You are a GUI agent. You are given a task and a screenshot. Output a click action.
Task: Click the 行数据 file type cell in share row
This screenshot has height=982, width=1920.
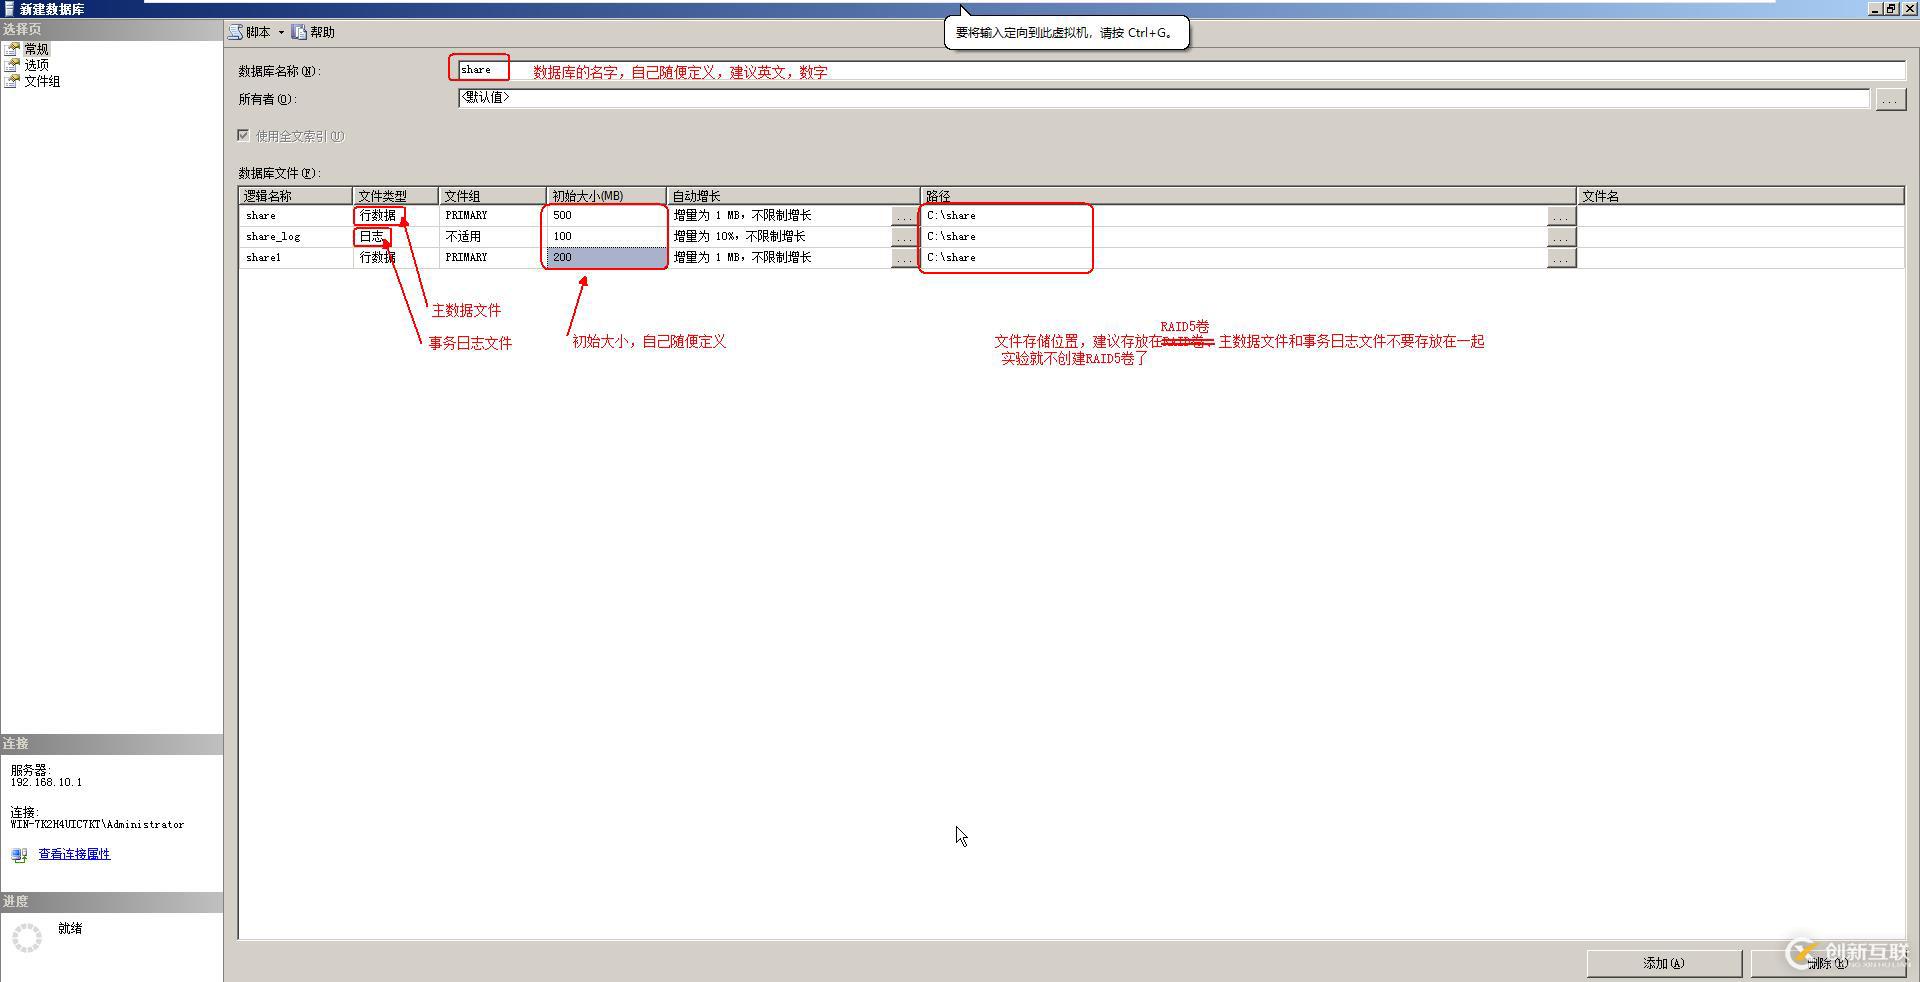point(395,216)
